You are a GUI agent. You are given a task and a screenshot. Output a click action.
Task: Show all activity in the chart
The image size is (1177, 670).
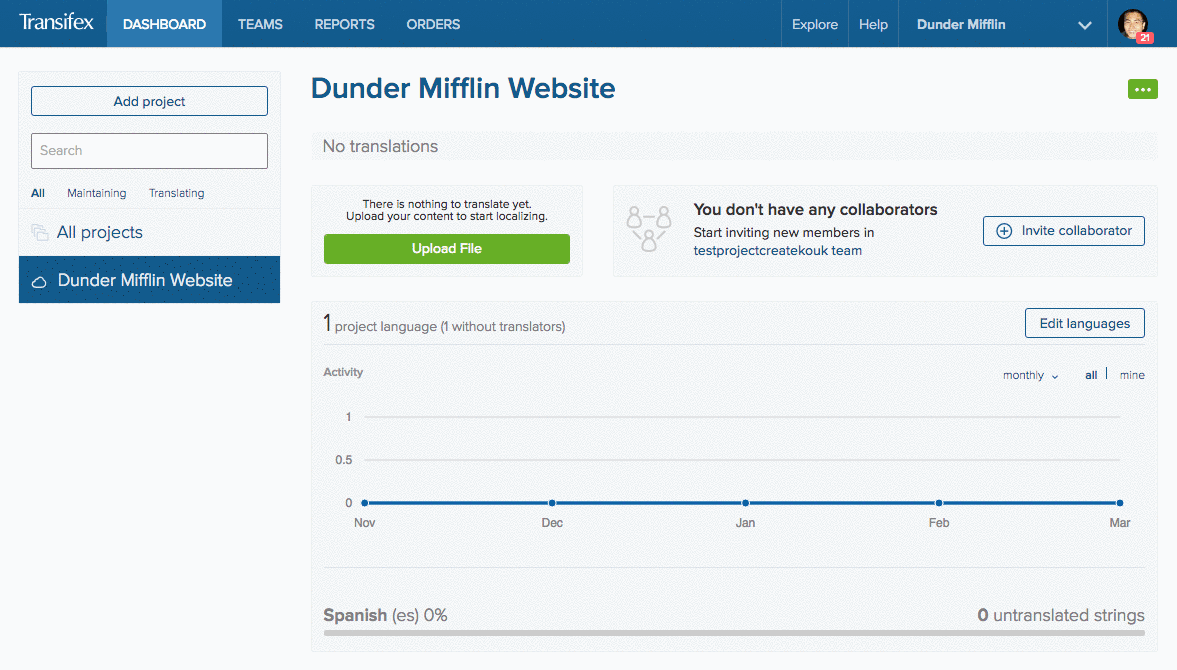[1091, 375]
